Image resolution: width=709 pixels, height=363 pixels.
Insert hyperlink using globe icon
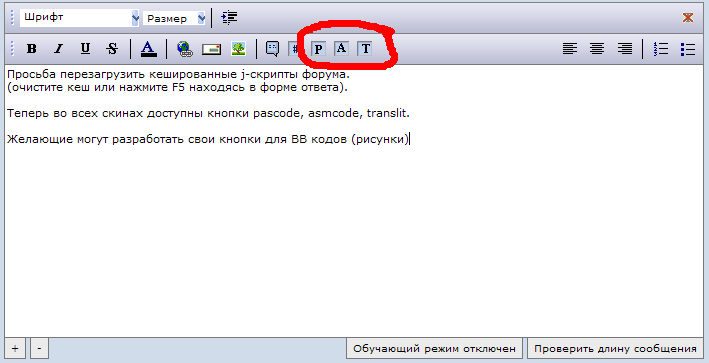tap(184, 49)
